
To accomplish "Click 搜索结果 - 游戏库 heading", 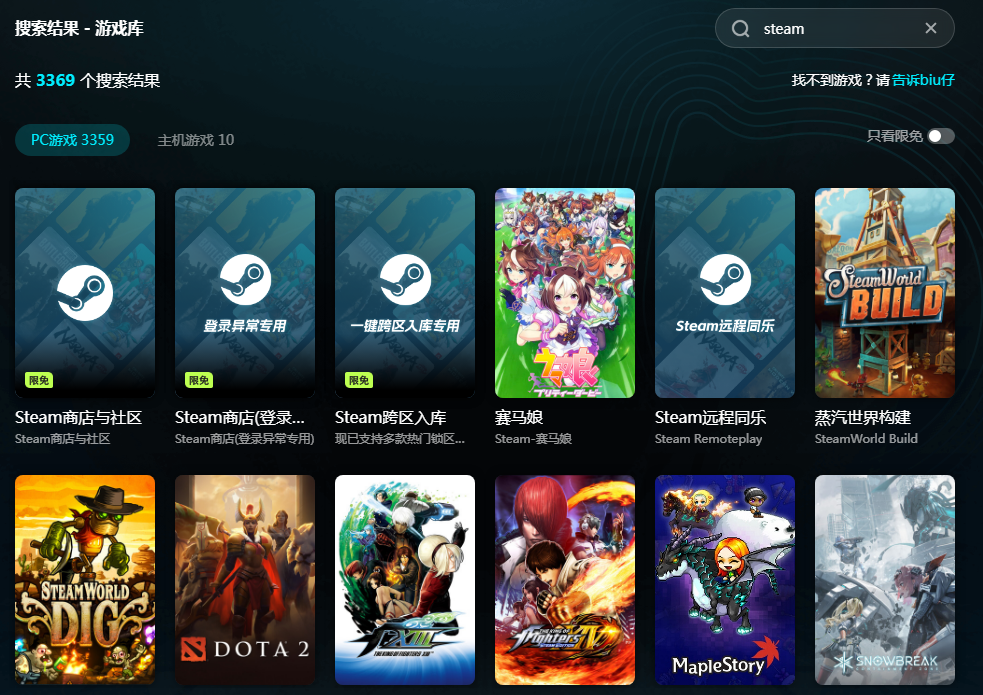I will point(80,28).
